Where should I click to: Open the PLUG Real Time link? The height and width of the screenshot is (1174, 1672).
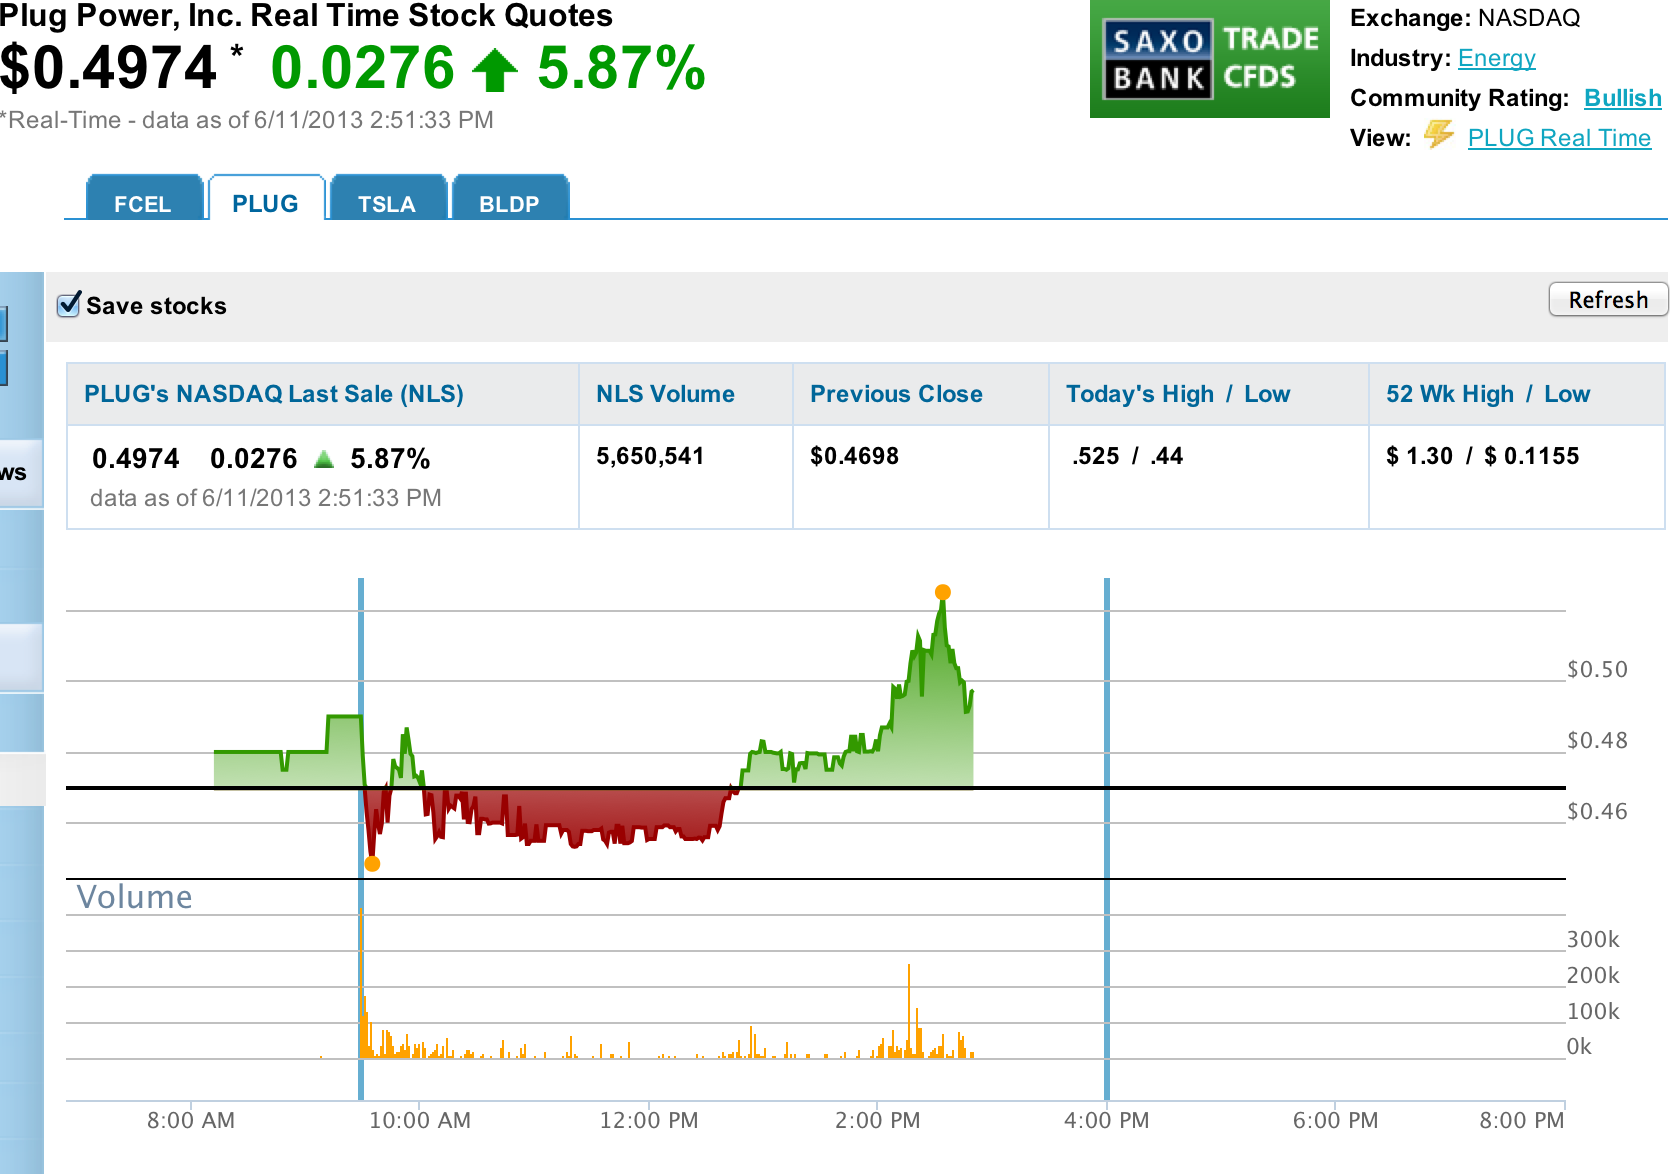pos(1558,138)
